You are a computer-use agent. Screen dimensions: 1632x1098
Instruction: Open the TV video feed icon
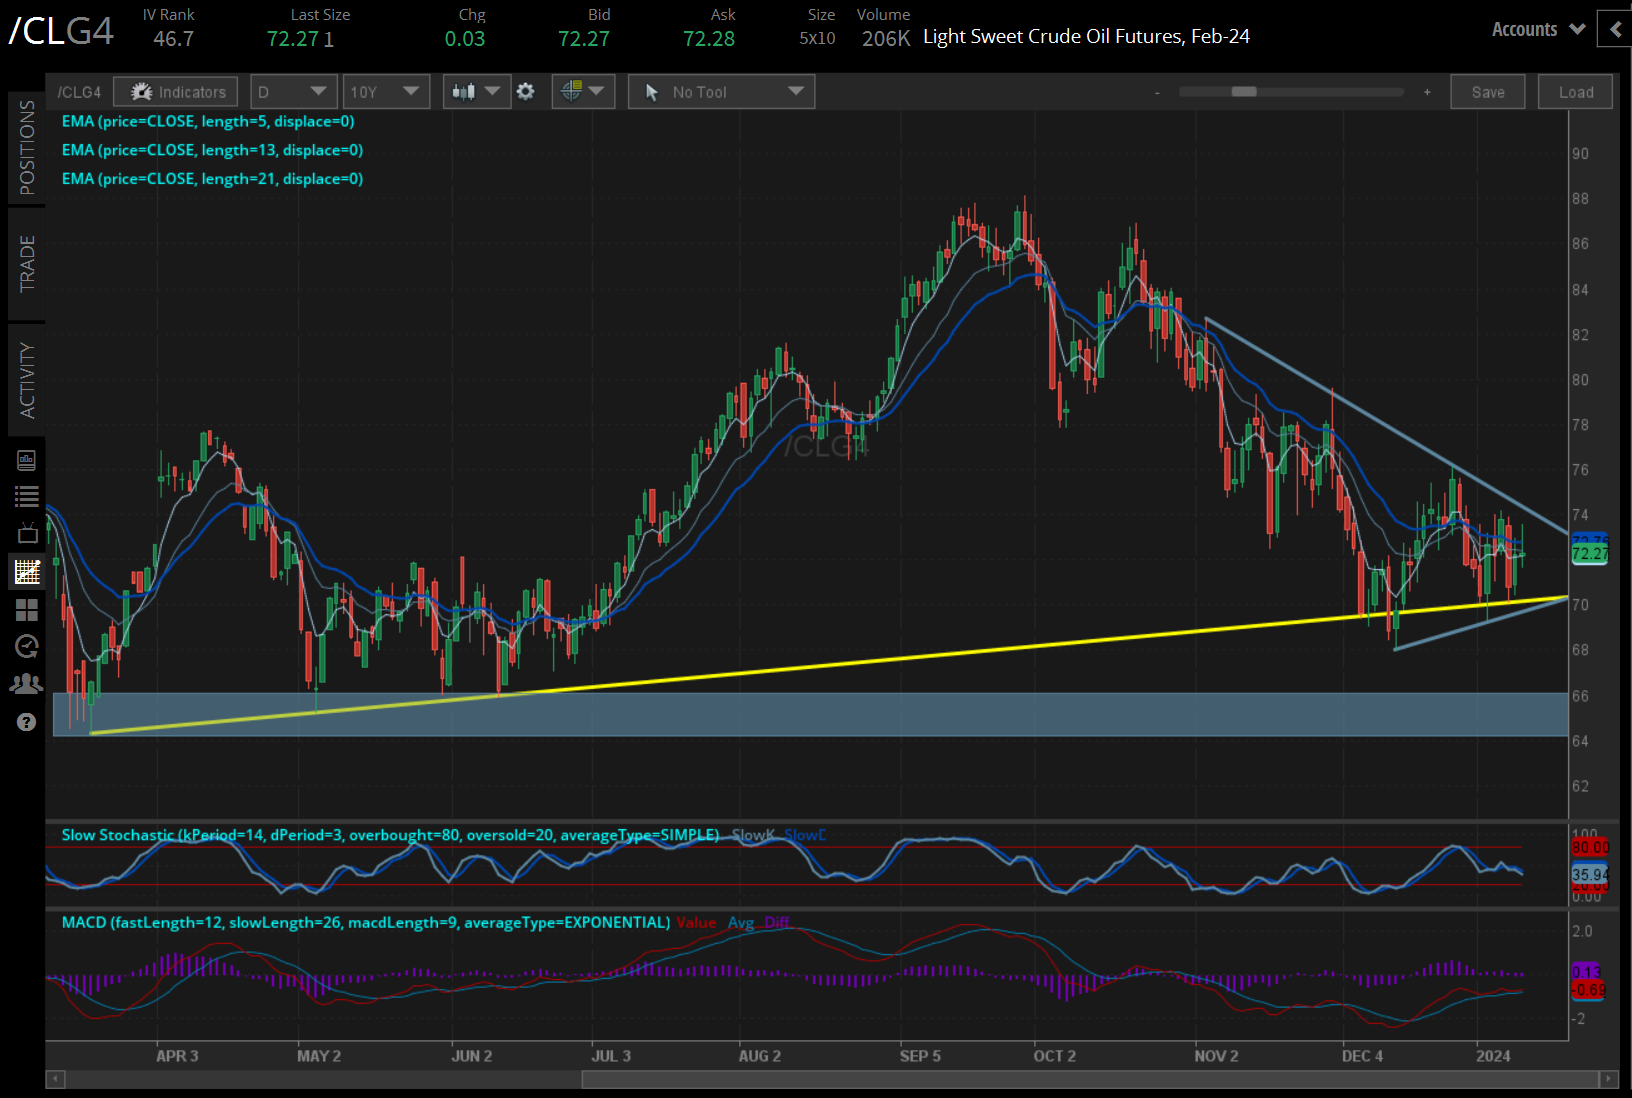click(26, 533)
